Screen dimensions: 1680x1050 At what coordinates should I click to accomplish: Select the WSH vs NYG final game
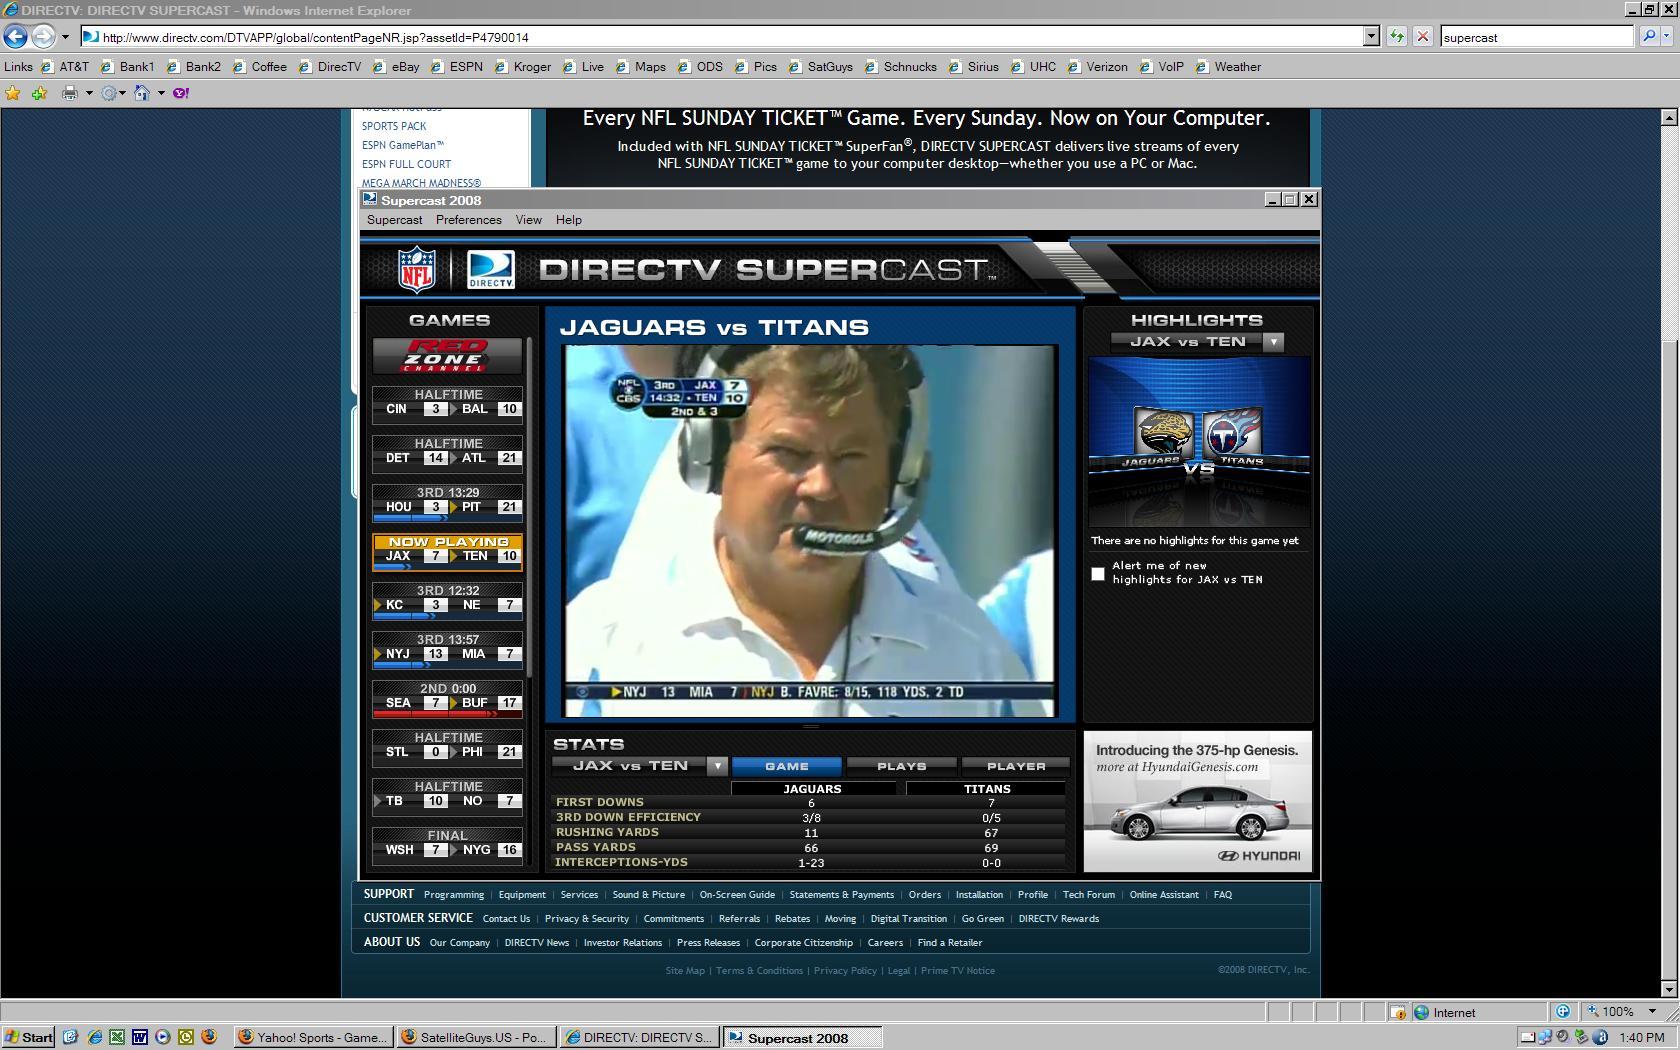pos(447,844)
